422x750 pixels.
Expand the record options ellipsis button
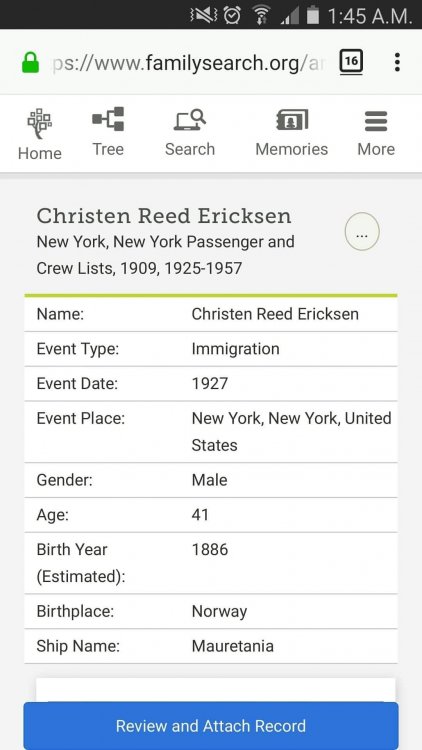(362, 232)
